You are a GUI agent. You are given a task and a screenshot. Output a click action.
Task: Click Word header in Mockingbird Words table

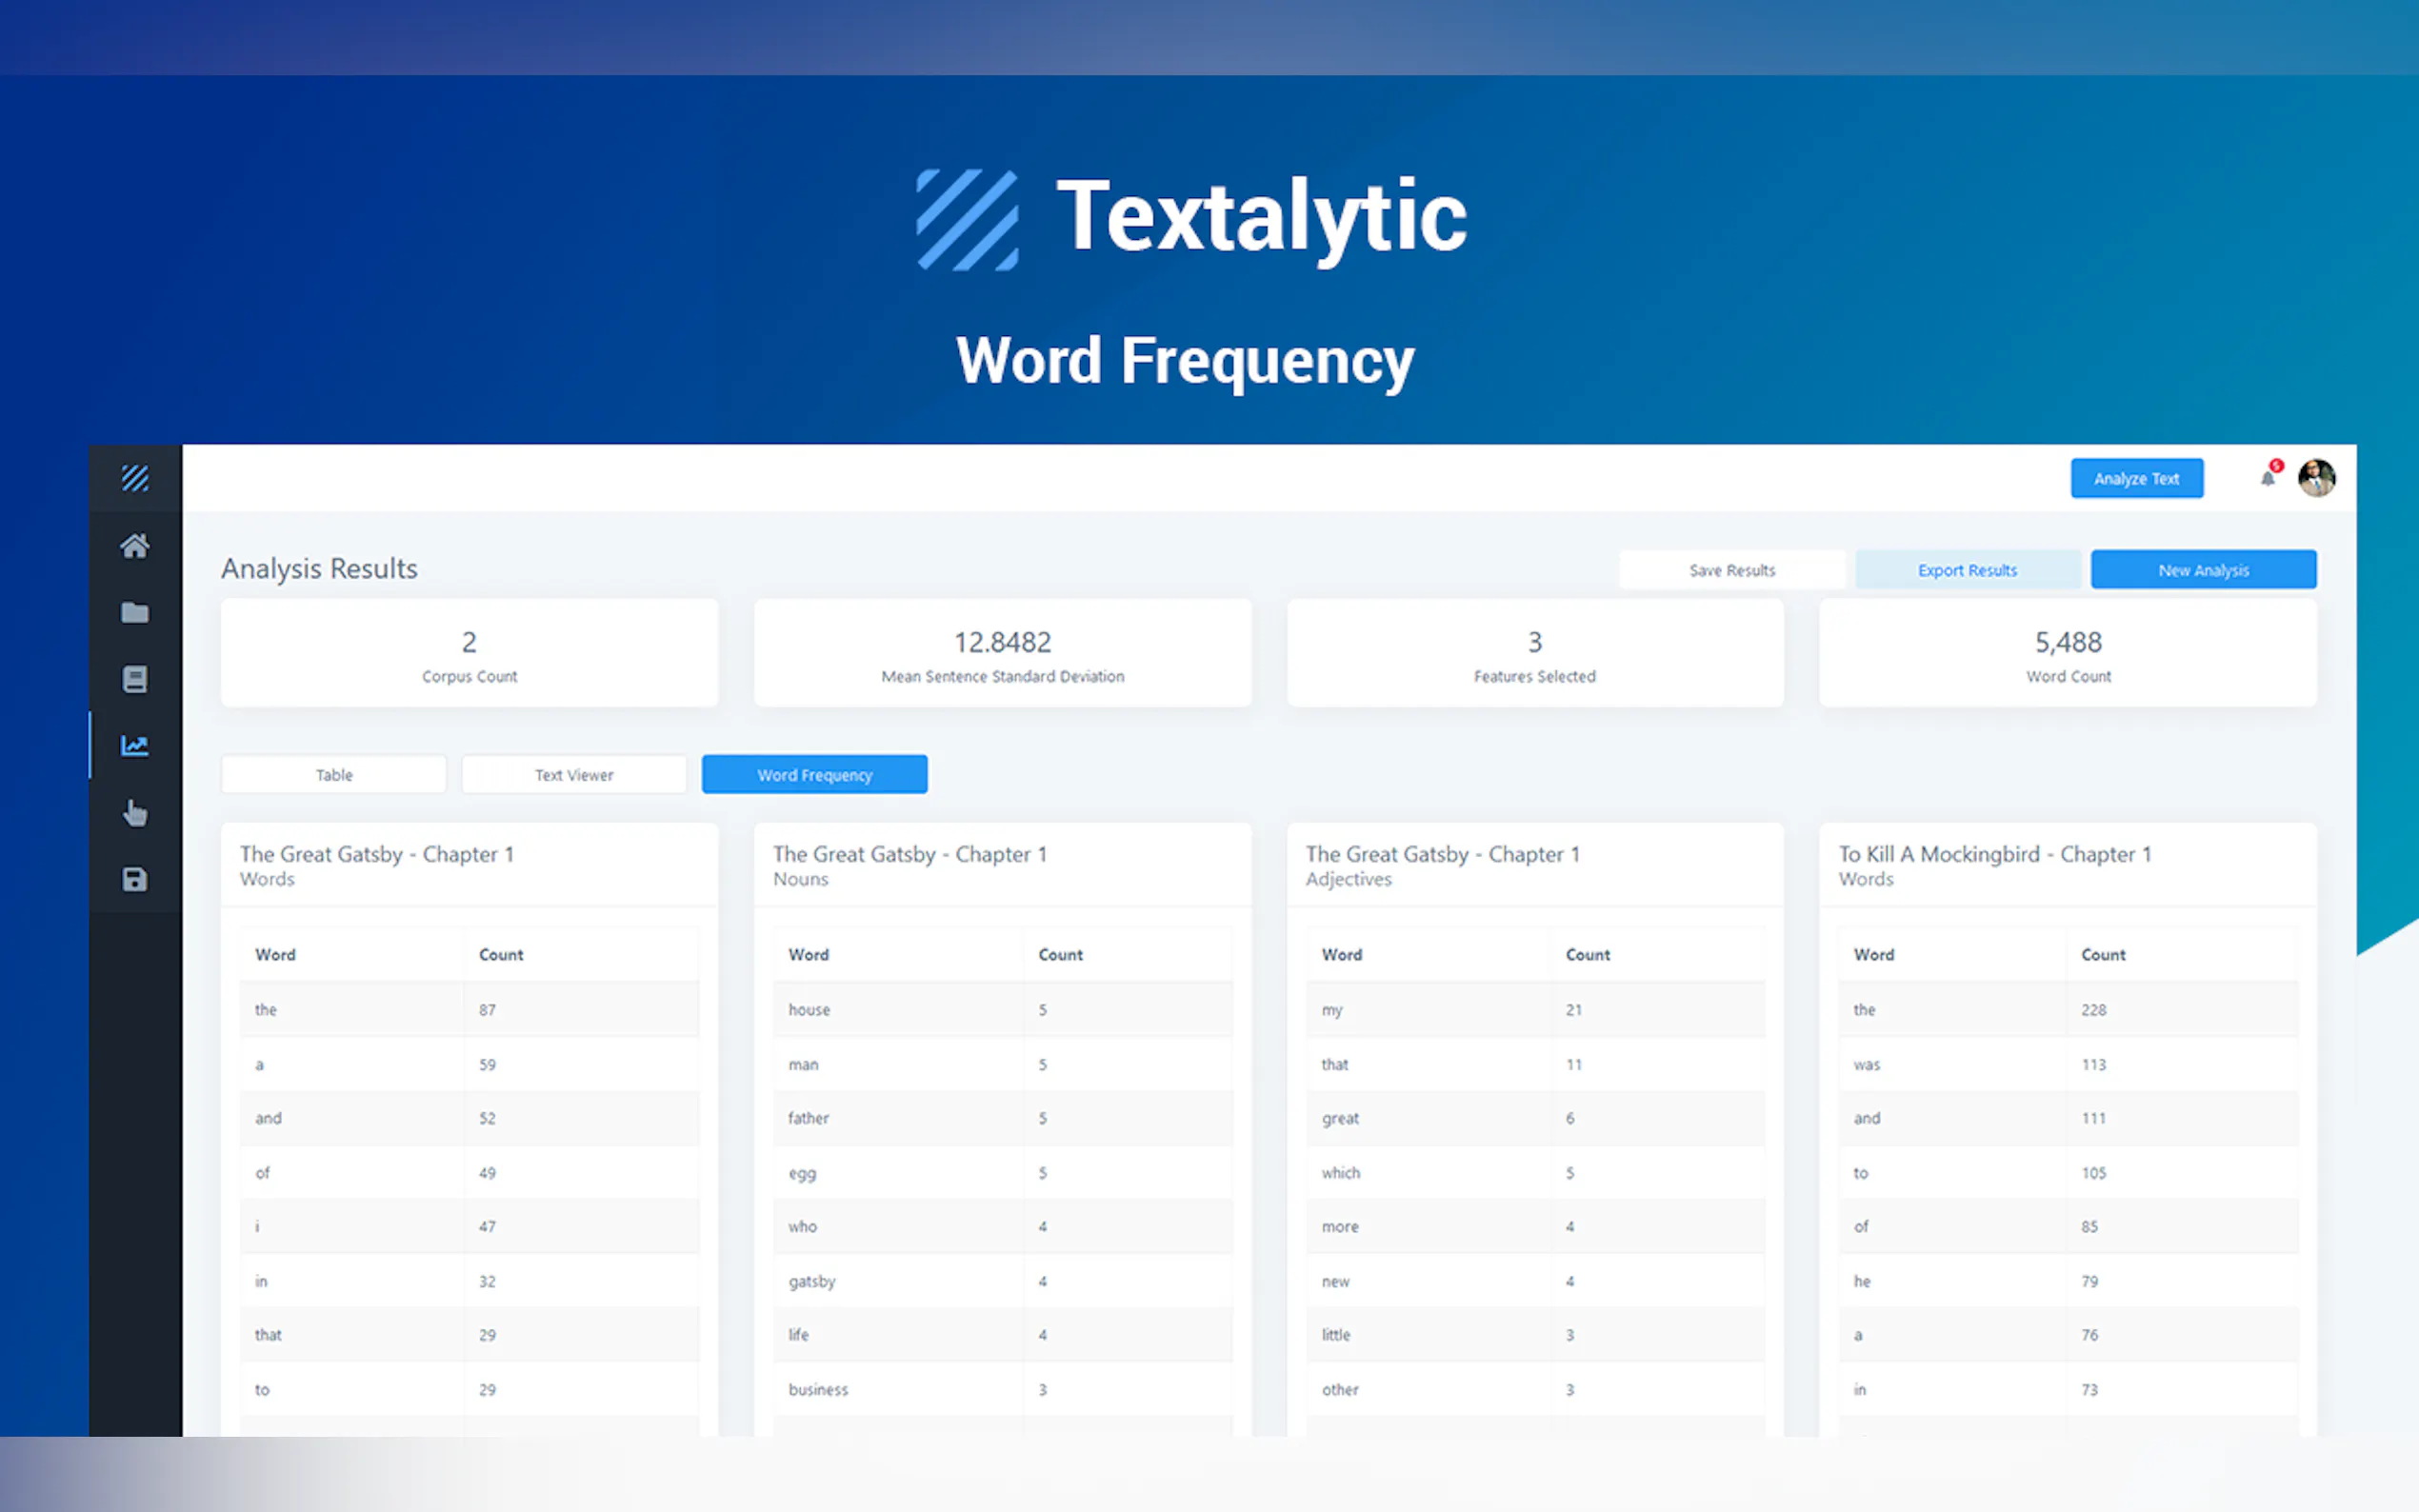tap(1873, 955)
